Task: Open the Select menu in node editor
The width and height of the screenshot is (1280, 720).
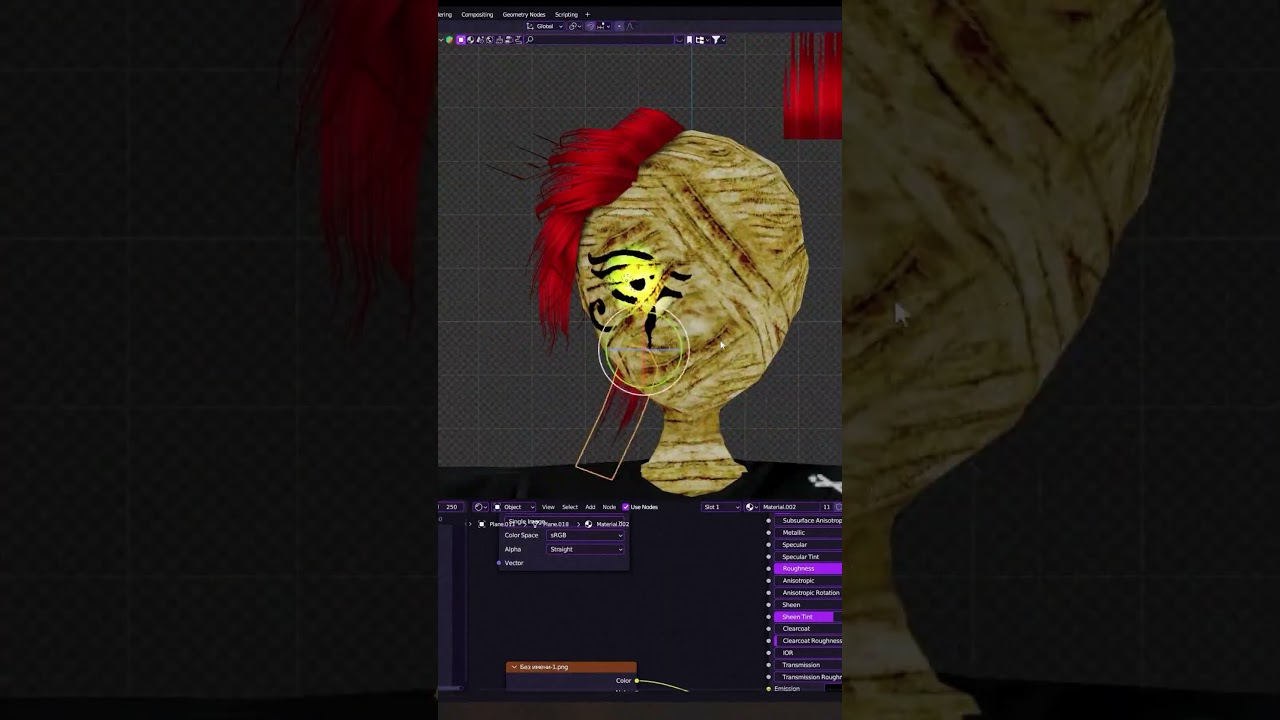Action: pos(570,507)
